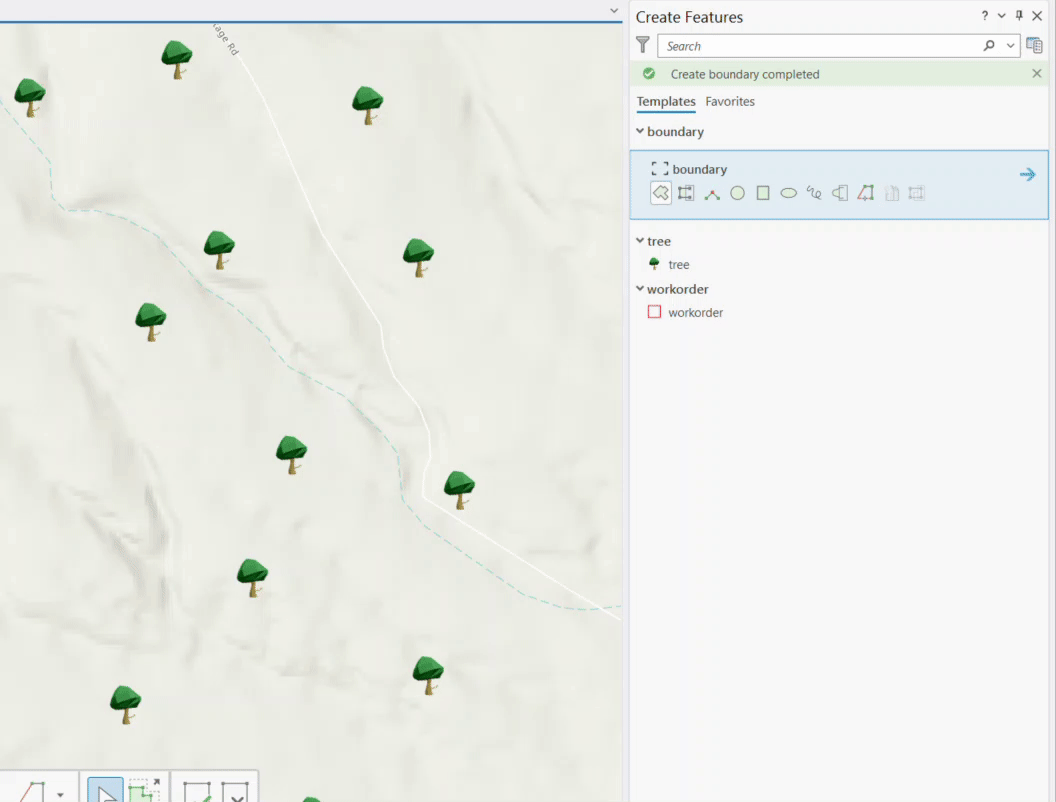
Task: Toggle auto-hide pin for Create Features pane
Action: (1019, 15)
